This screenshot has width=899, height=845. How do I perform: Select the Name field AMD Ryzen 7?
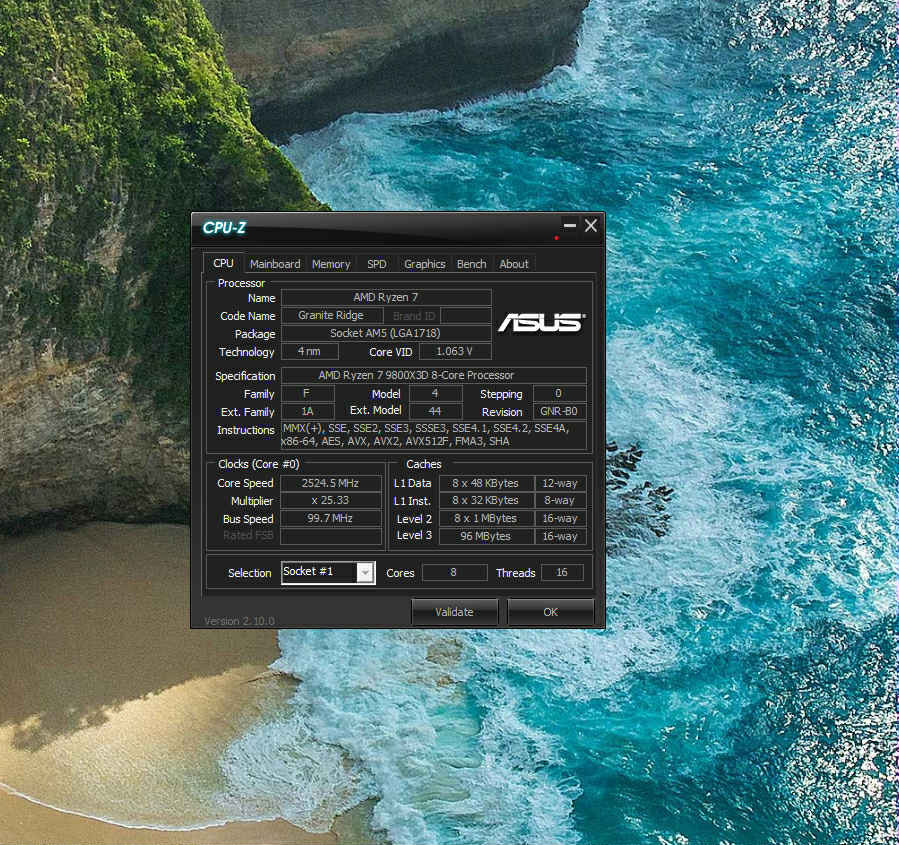pos(386,298)
